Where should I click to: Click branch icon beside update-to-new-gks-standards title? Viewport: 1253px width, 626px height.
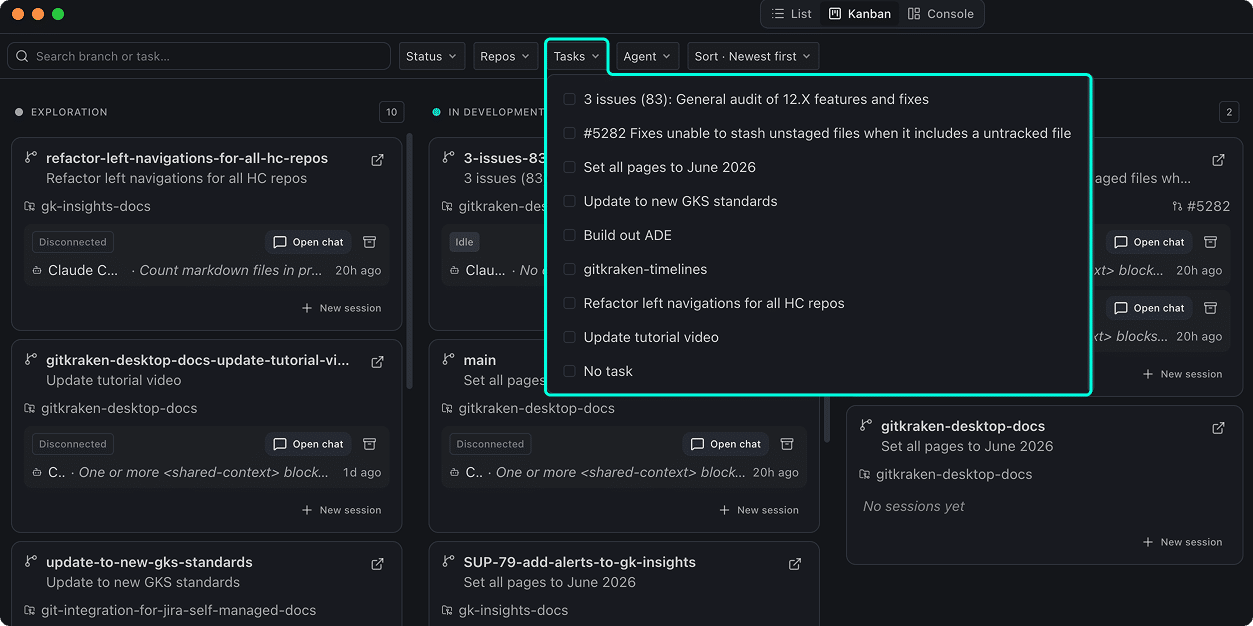31,562
